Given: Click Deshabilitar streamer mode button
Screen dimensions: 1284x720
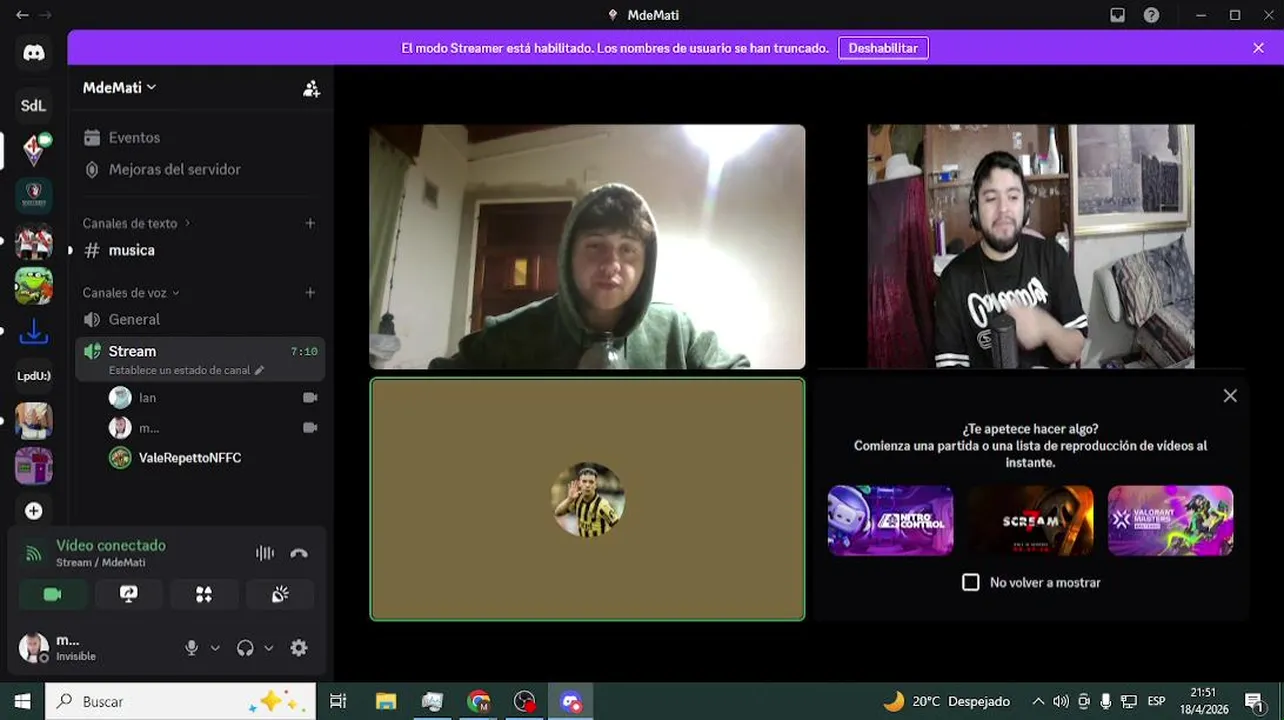Looking at the screenshot, I should click(883, 48).
